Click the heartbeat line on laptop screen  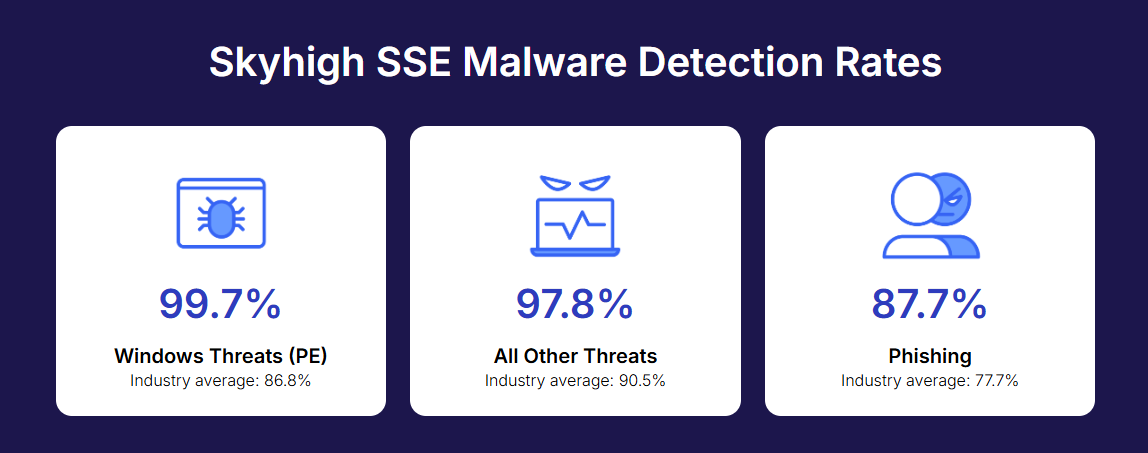(x=575, y=225)
